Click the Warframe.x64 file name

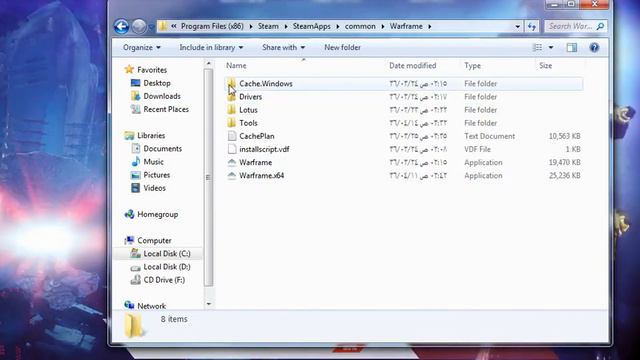(x=262, y=176)
